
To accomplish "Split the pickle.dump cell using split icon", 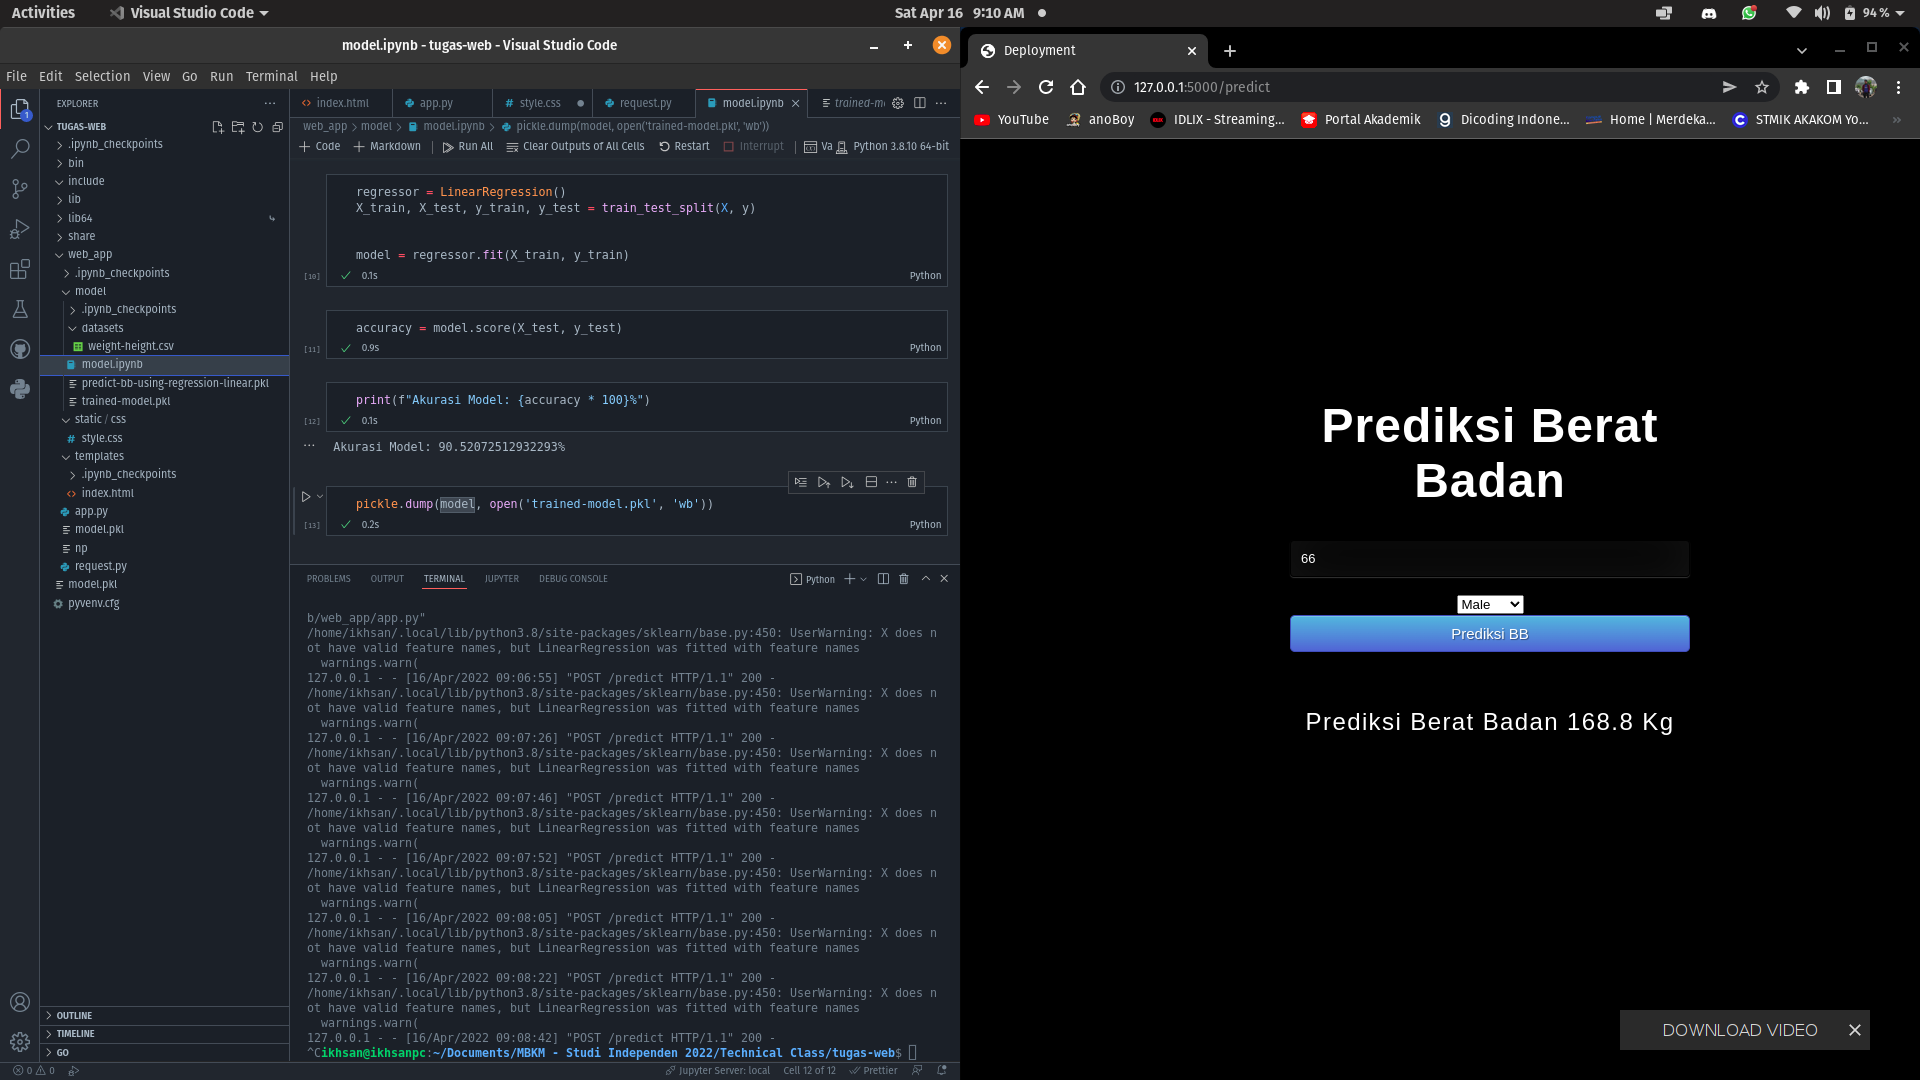I will click(x=870, y=482).
